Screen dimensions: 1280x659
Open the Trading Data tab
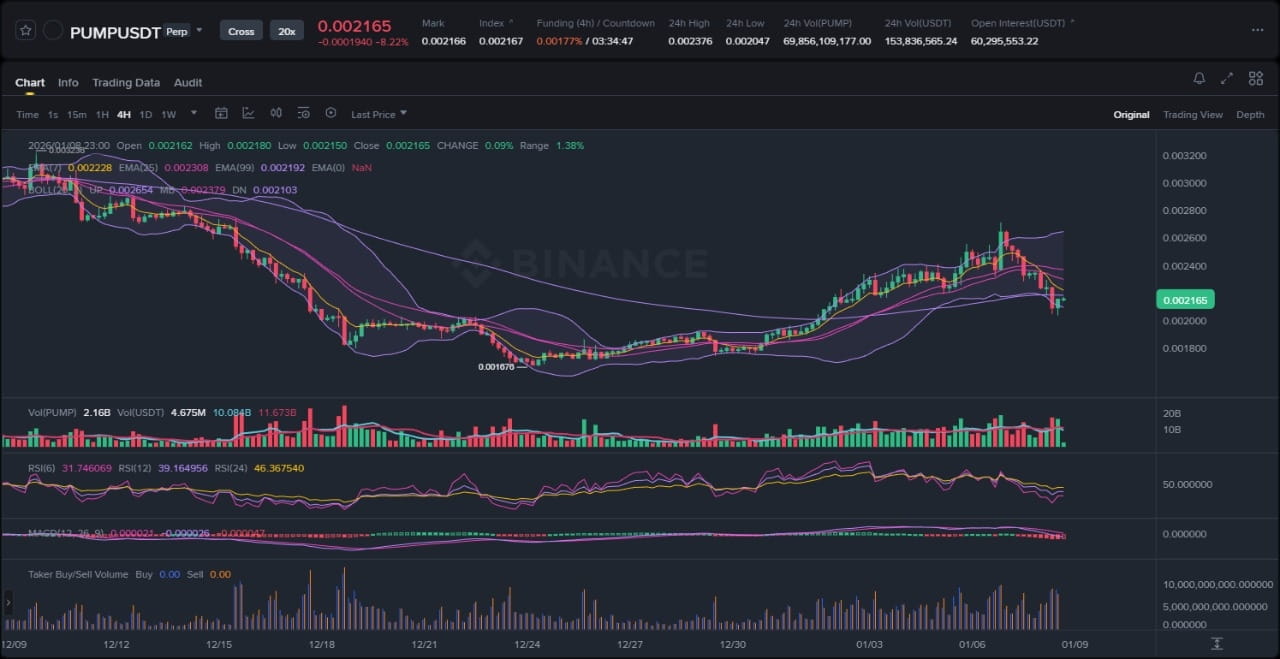tap(126, 83)
